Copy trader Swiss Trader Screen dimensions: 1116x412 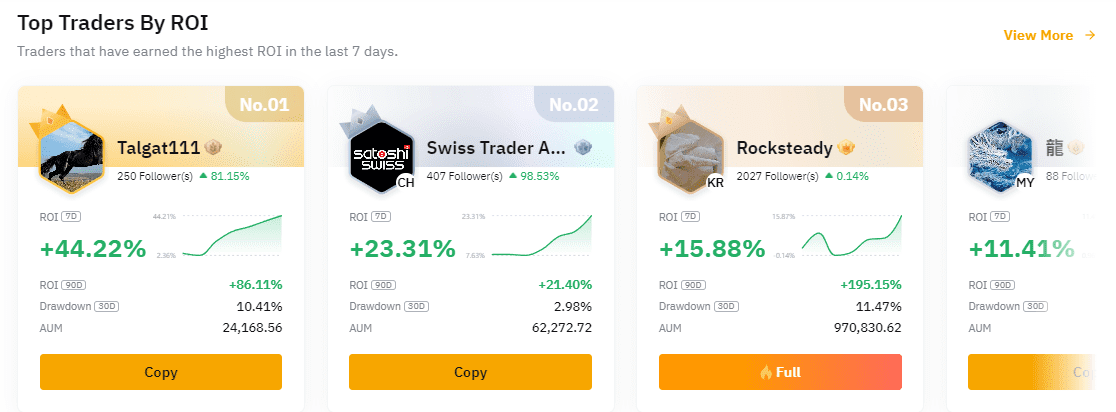click(x=470, y=372)
